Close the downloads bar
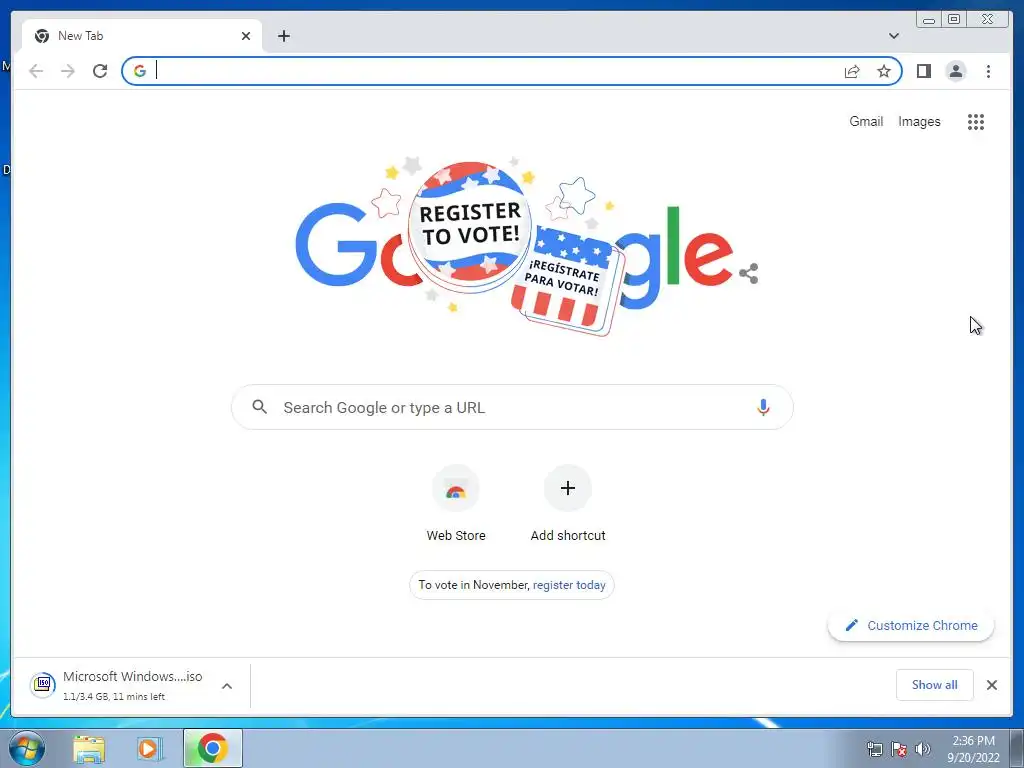The width and height of the screenshot is (1024, 768). (x=991, y=685)
